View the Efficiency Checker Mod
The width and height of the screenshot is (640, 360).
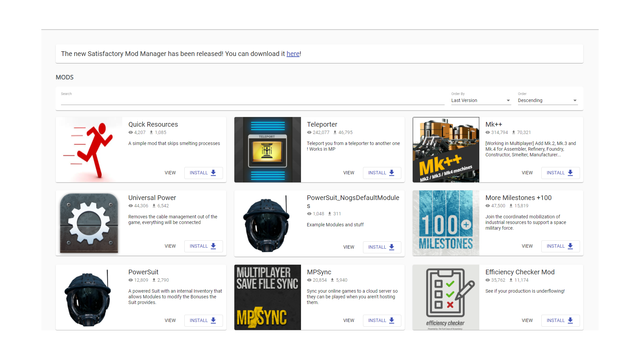pos(527,320)
